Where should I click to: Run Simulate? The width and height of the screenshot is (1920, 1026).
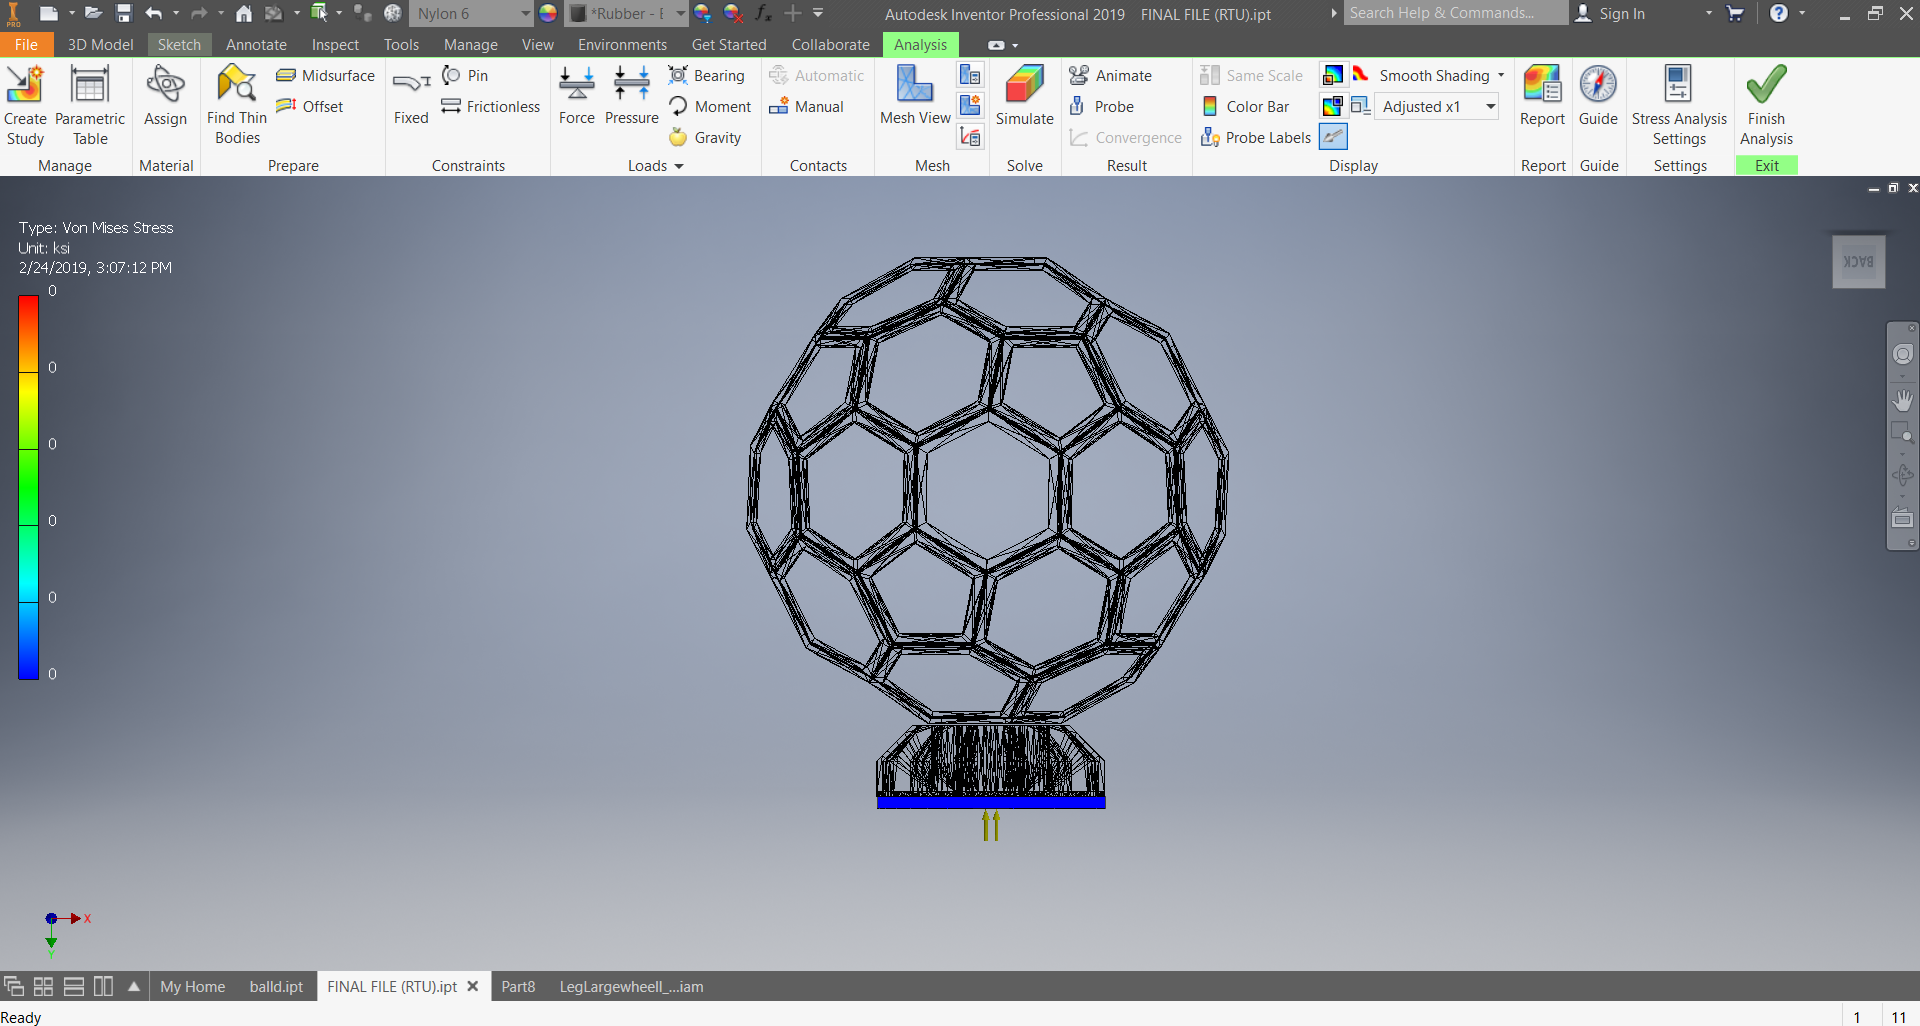point(1024,96)
